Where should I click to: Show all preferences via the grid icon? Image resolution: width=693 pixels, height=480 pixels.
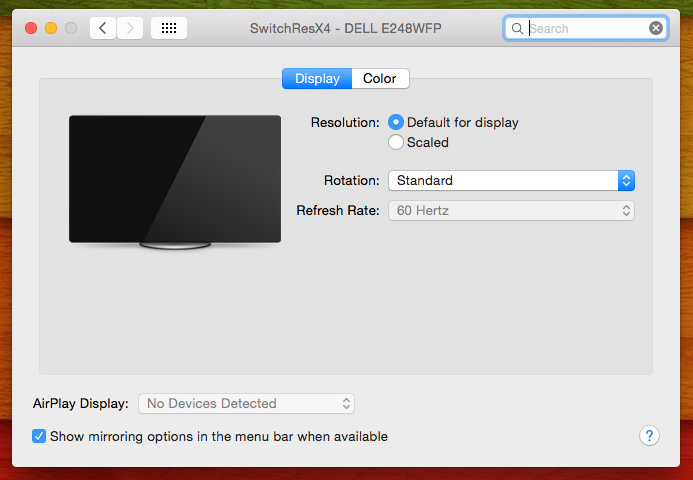tap(169, 29)
